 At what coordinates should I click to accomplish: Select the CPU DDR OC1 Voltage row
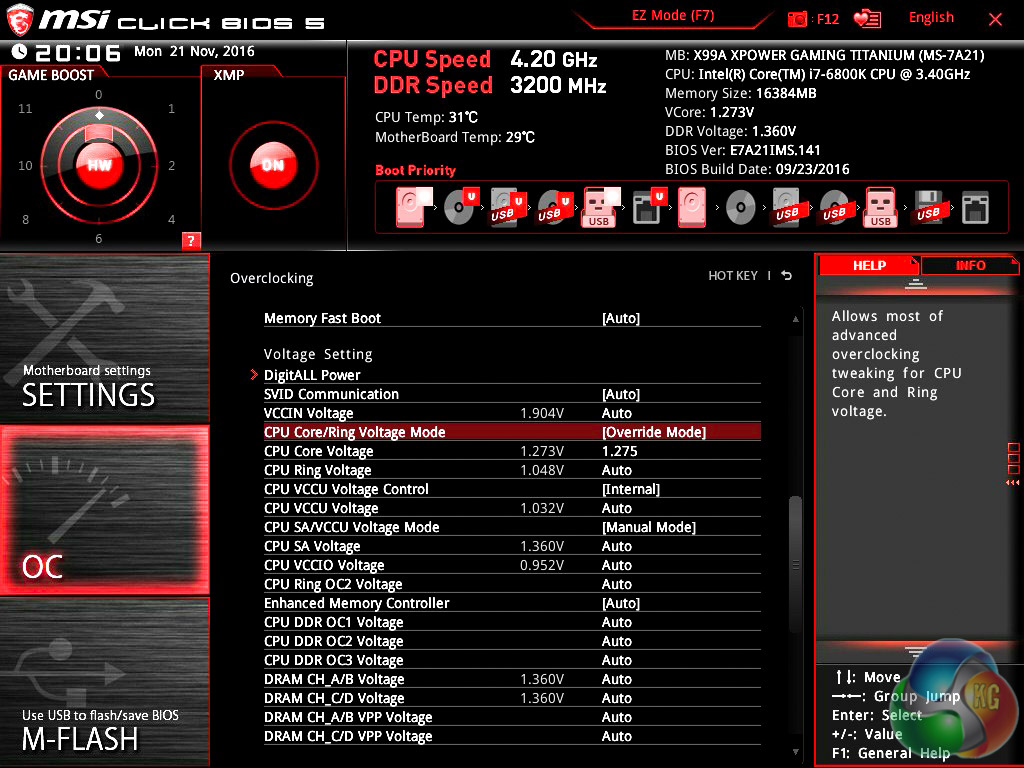(x=512, y=622)
